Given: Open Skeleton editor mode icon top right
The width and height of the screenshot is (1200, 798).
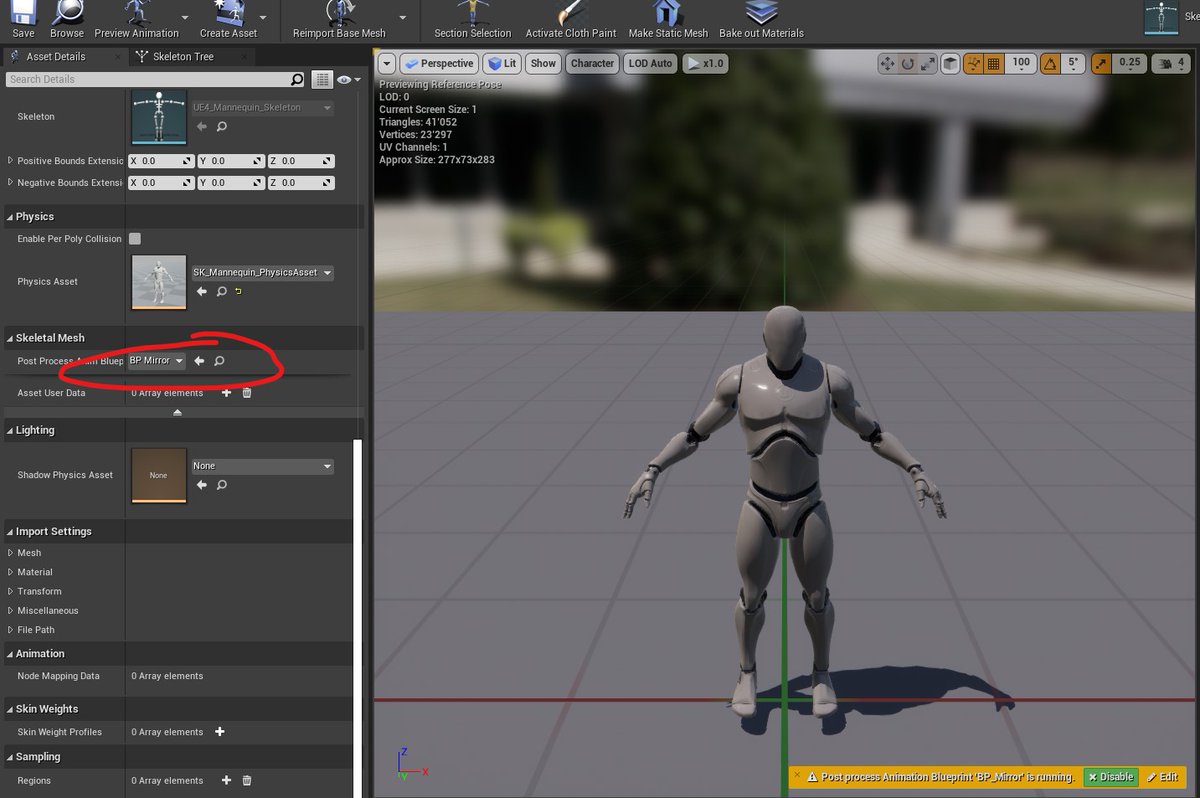Looking at the screenshot, I should pyautogui.click(x=1161, y=17).
